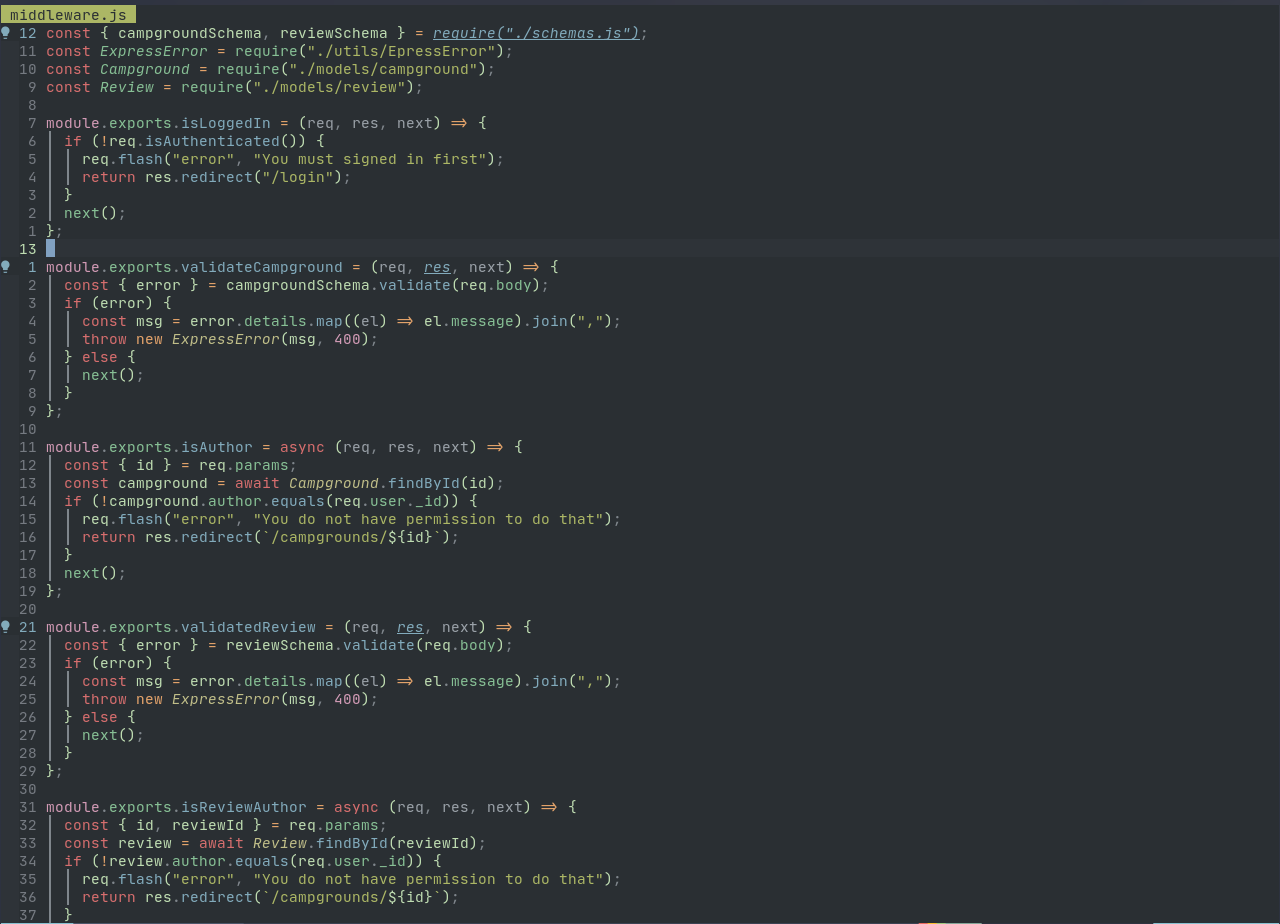1280x924 pixels.
Task: Select the middleware.js tab label
Action: pyautogui.click(x=67, y=14)
